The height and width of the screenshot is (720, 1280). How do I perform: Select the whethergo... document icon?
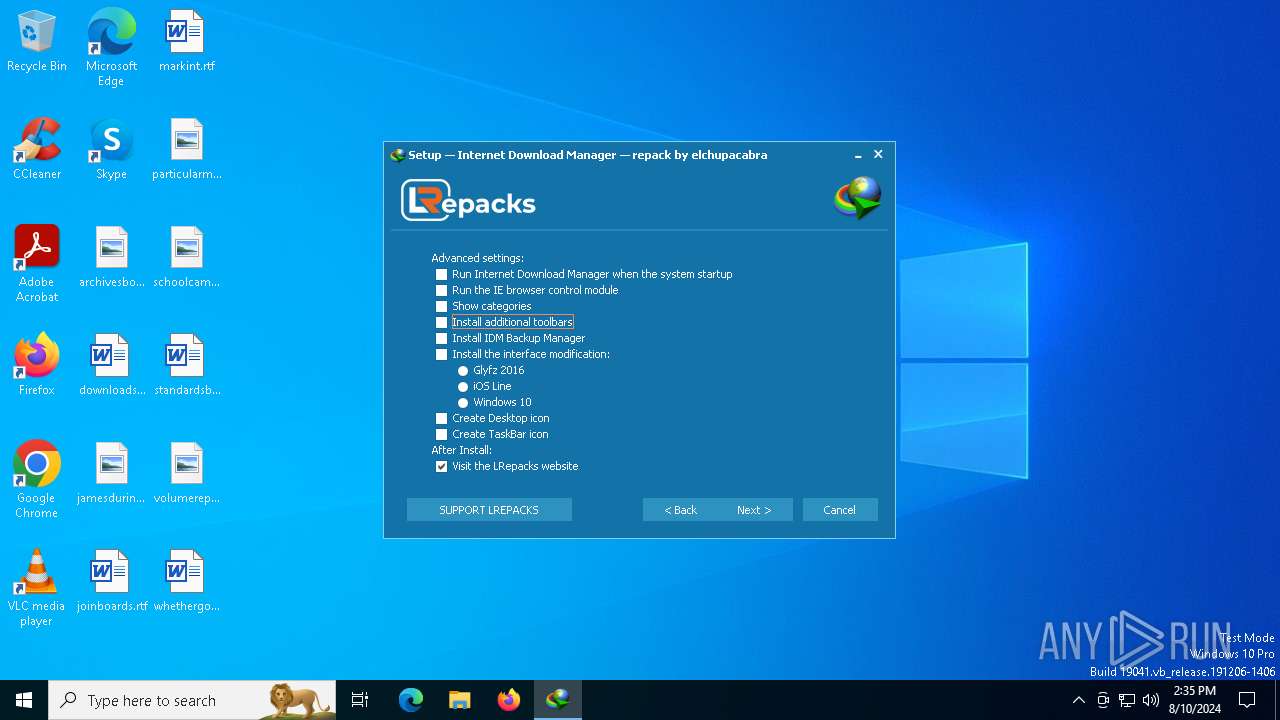point(186,582)
